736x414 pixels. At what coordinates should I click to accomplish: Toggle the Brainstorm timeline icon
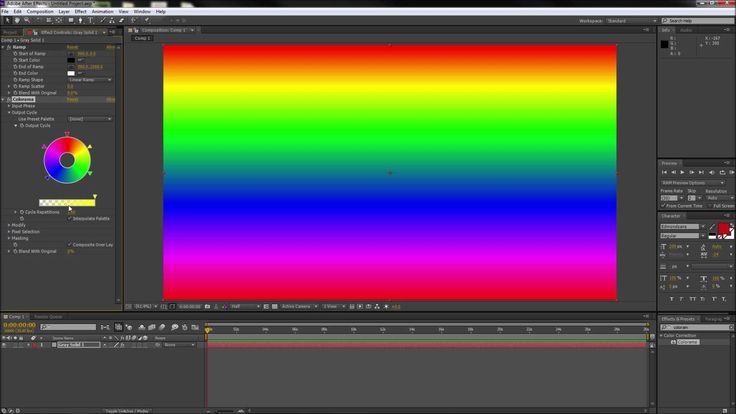175,327
